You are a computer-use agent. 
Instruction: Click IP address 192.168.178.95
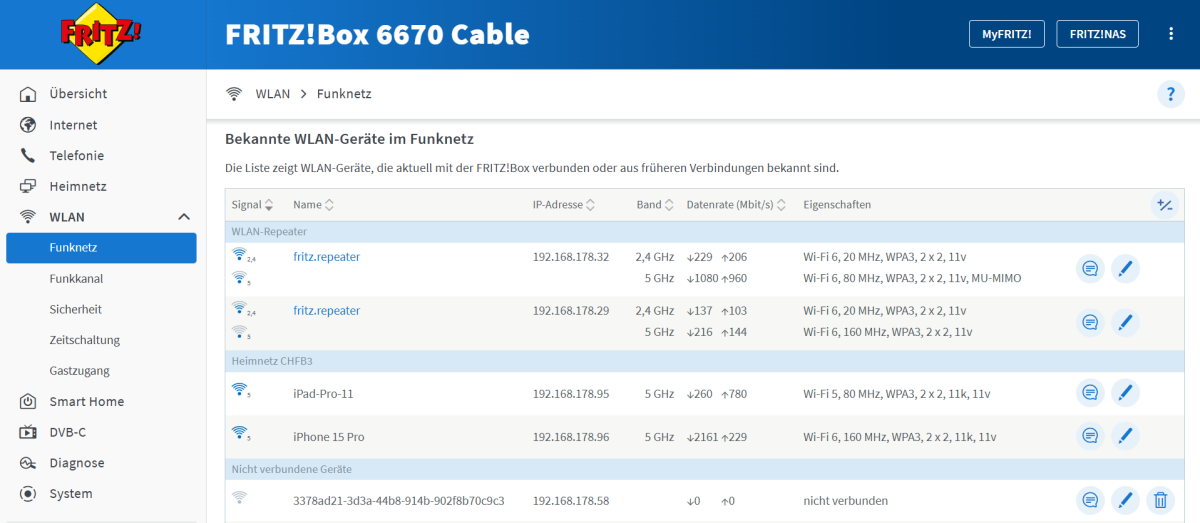[x=571, y=394]
